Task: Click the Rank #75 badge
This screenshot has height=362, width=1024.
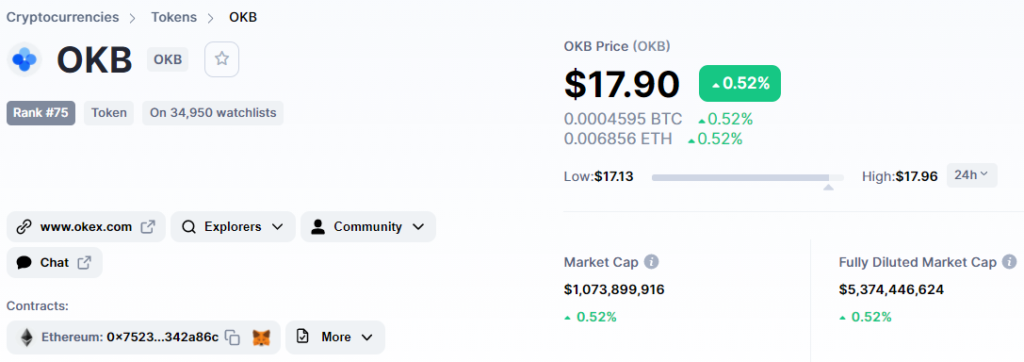Action: coord(40,113)
